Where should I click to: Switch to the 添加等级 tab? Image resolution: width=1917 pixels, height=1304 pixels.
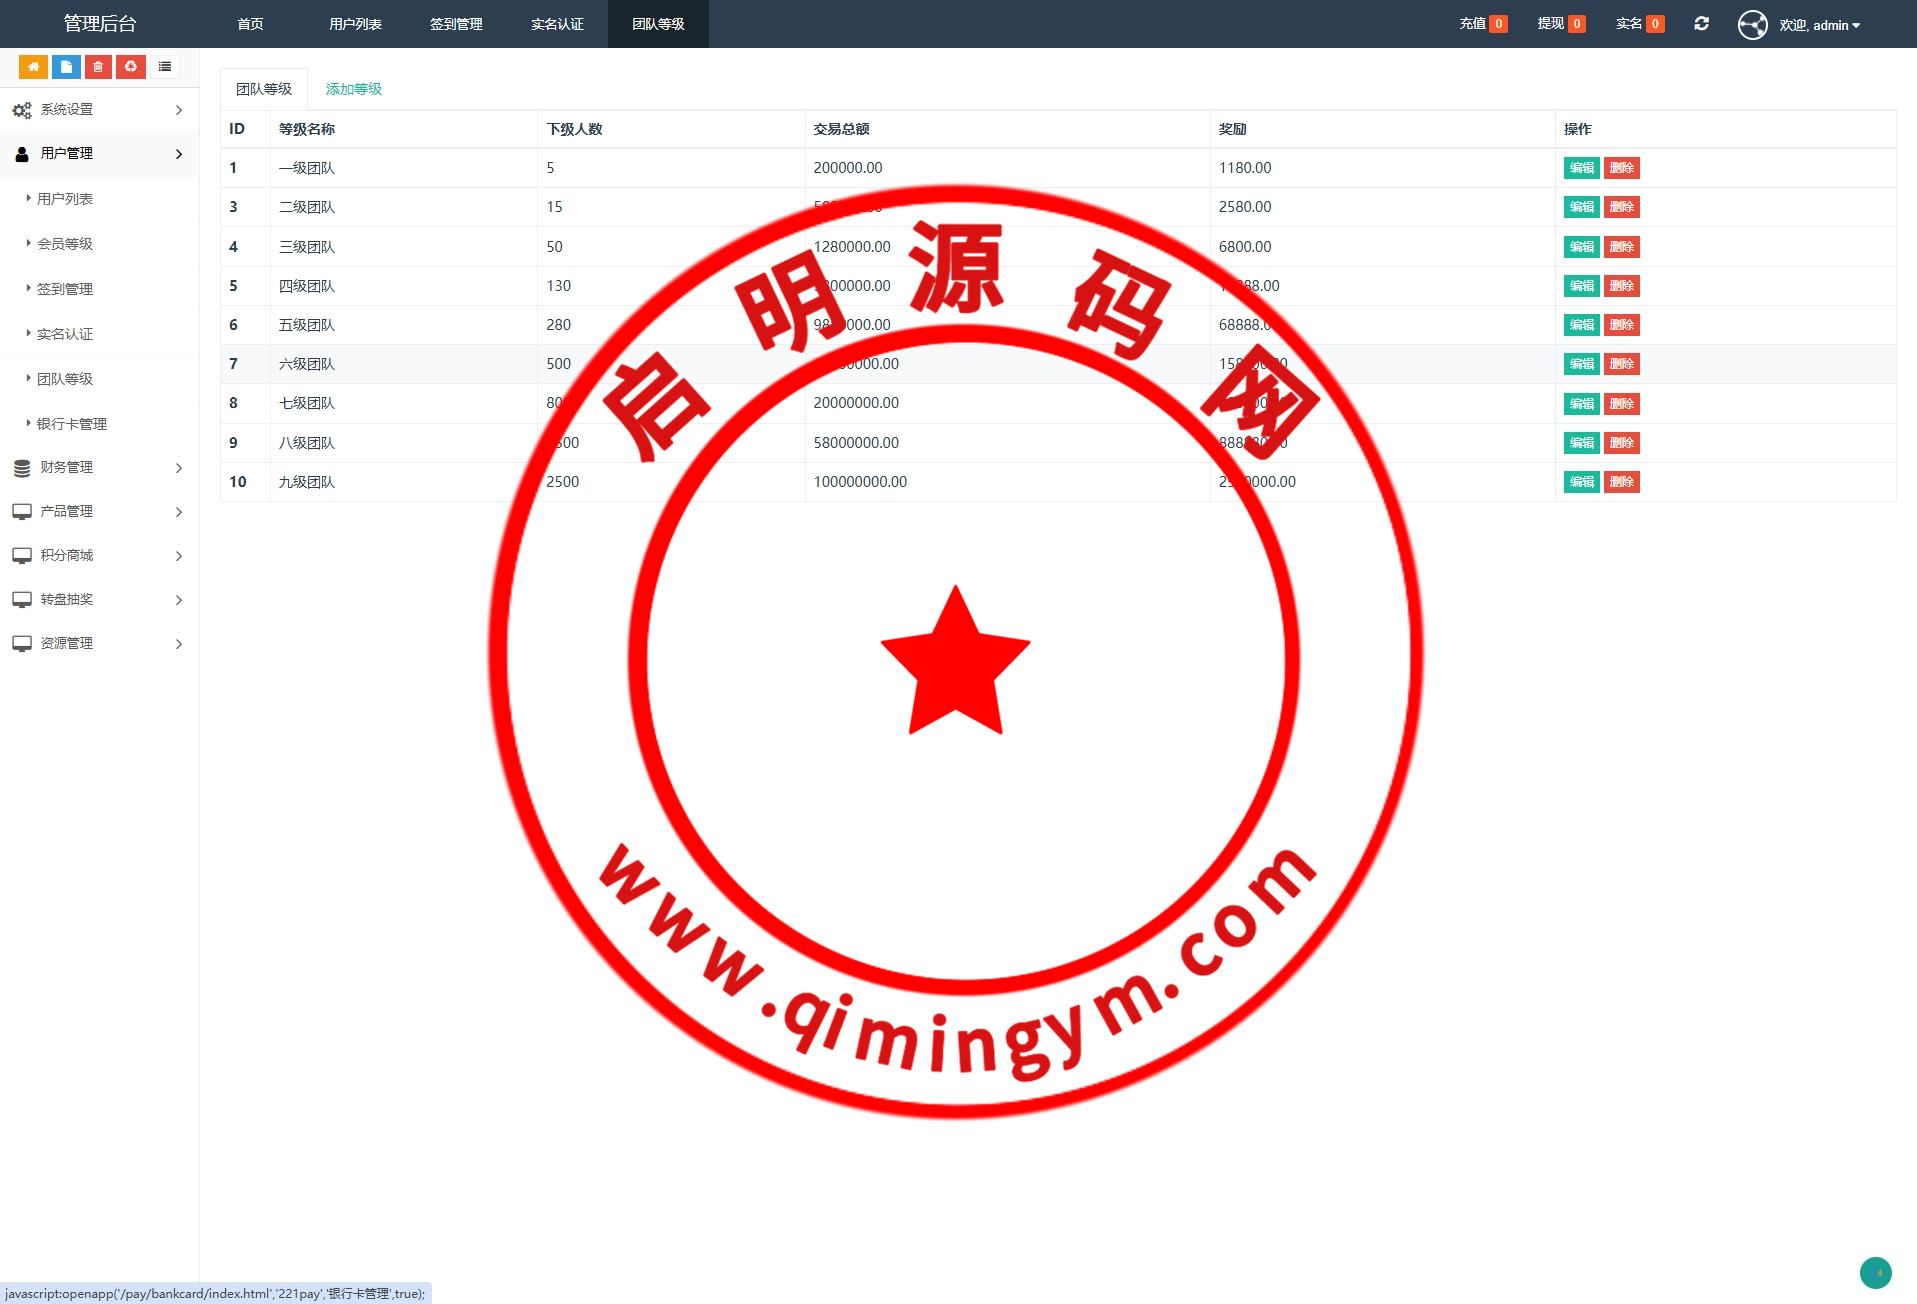[354, 89]
